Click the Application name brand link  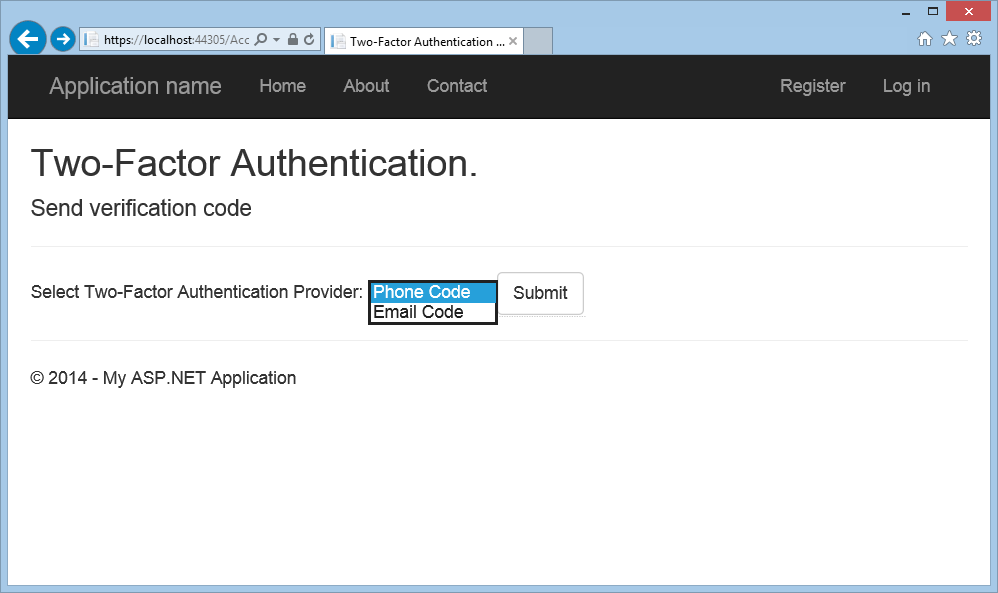135,87
